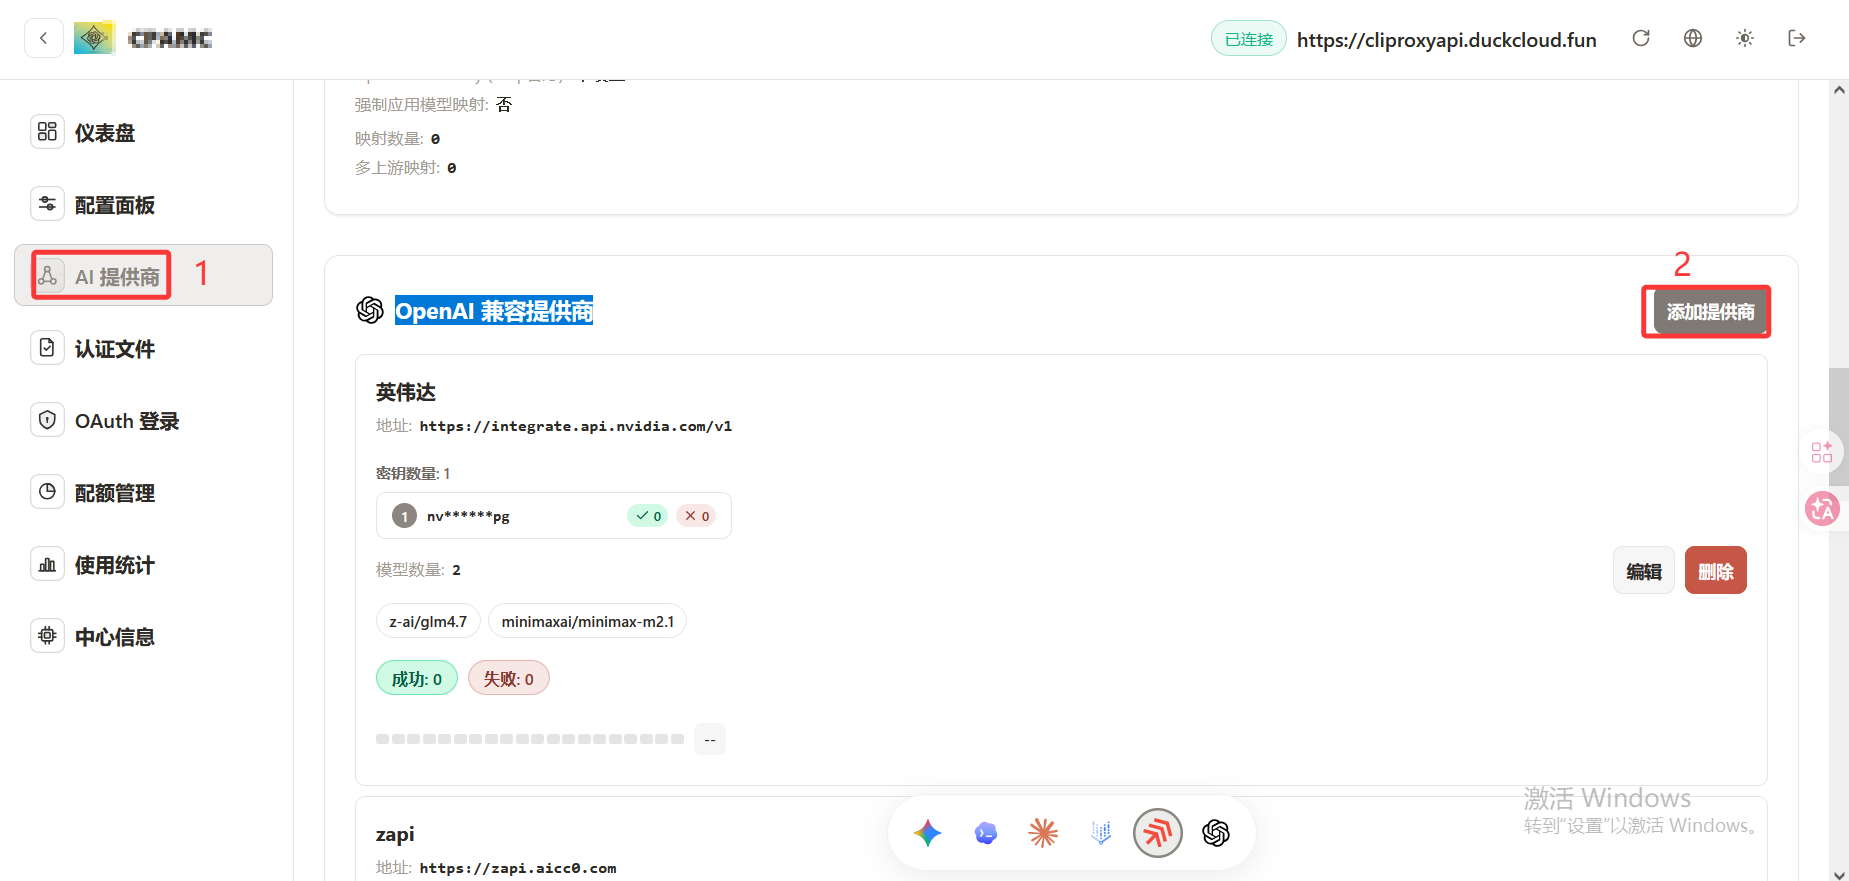Click the https://zapi.aicc0.com address
This screenshot has height=881, width=1849.
(518, 868)
